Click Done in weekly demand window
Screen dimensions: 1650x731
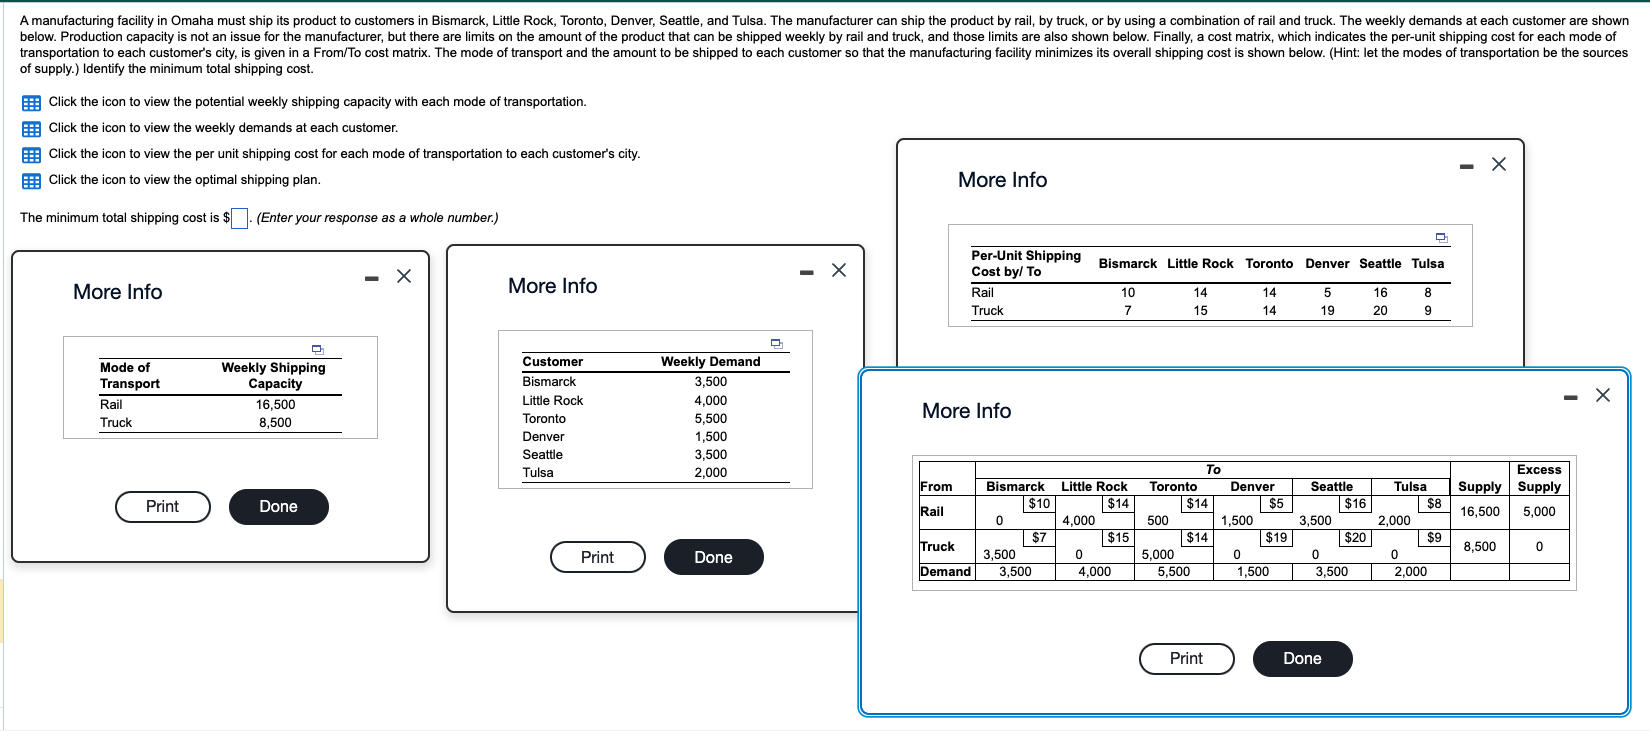tap(714, 557)
